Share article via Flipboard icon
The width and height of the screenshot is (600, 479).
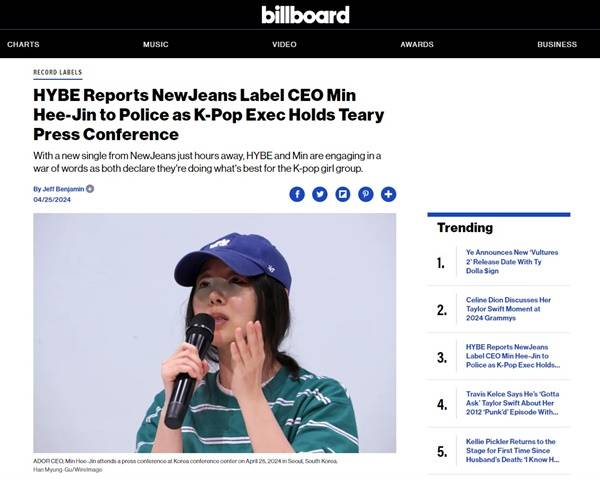tap(343, 194)
